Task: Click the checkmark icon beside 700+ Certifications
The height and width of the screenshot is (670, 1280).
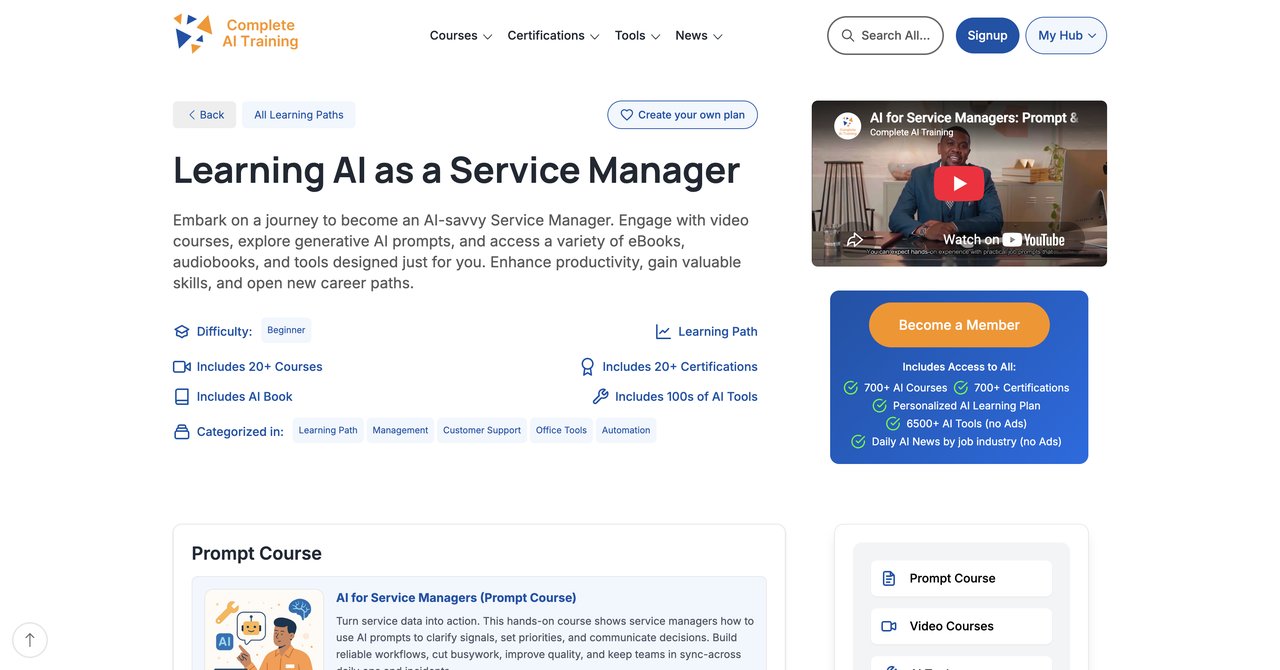Action: coord(961,388)
